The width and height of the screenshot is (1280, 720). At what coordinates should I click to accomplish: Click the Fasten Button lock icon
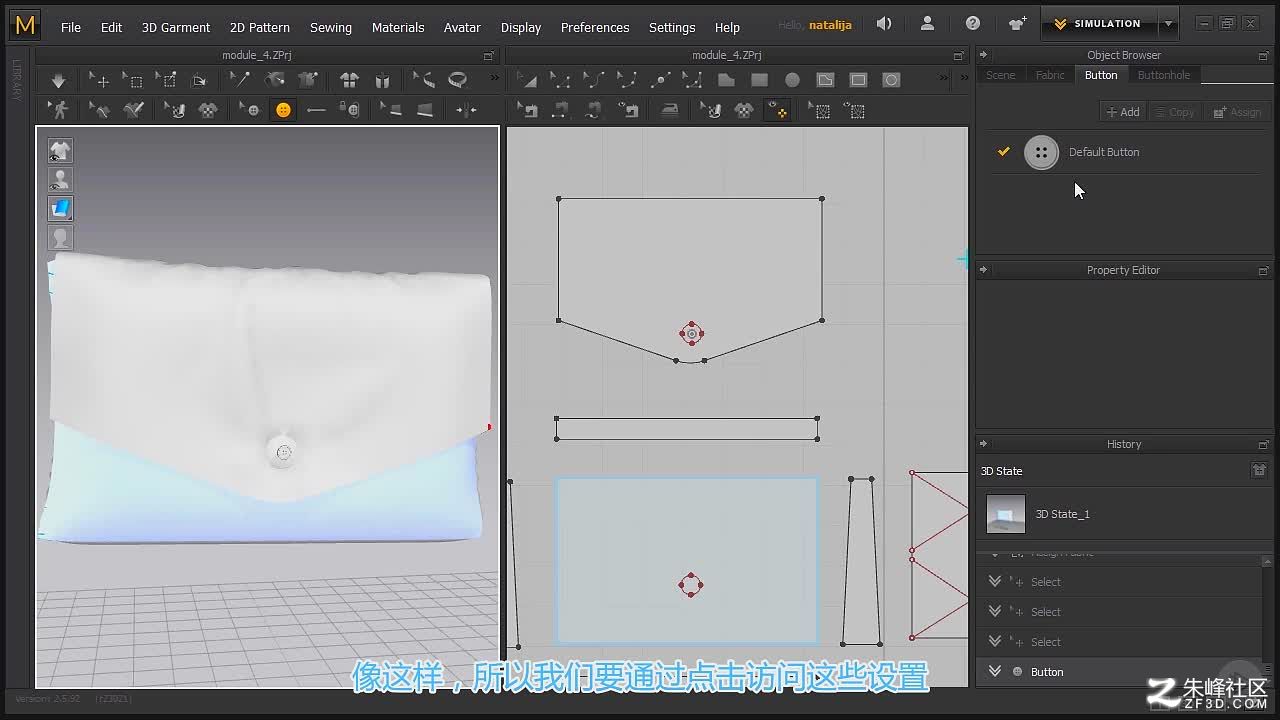[349, 110]
